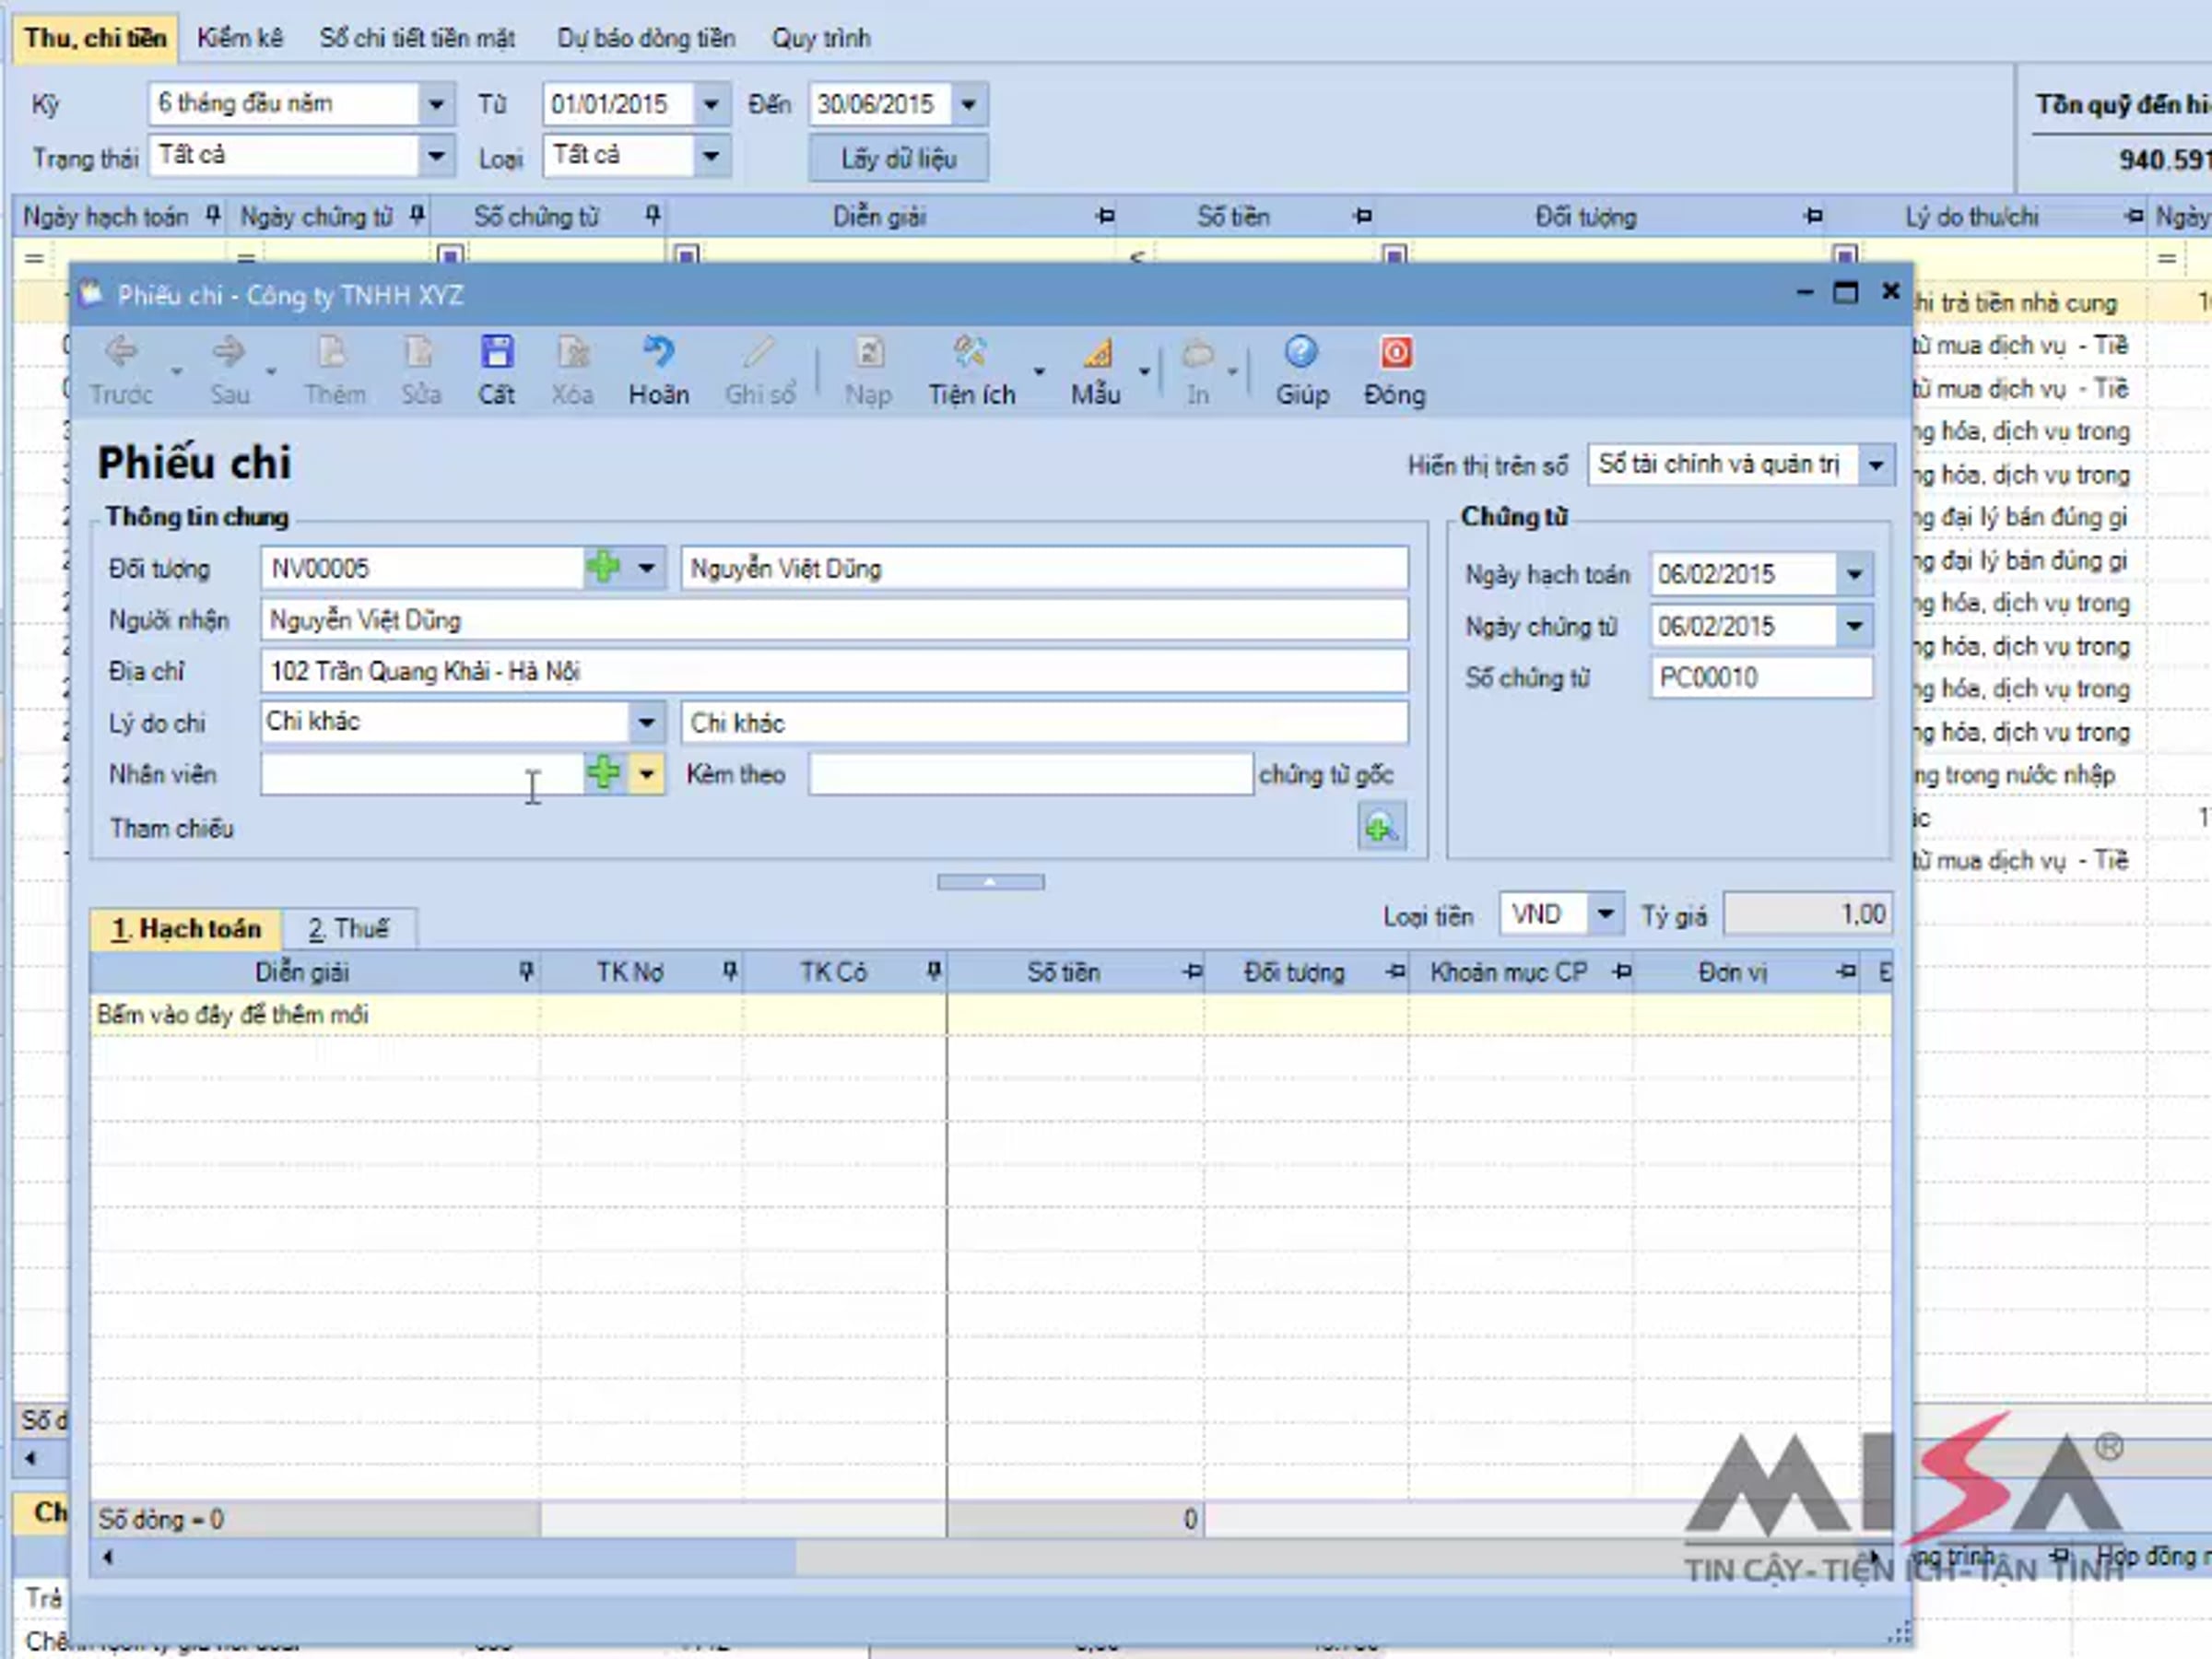Open the Loại tiền VND dropdown

tap(1605, 914)
